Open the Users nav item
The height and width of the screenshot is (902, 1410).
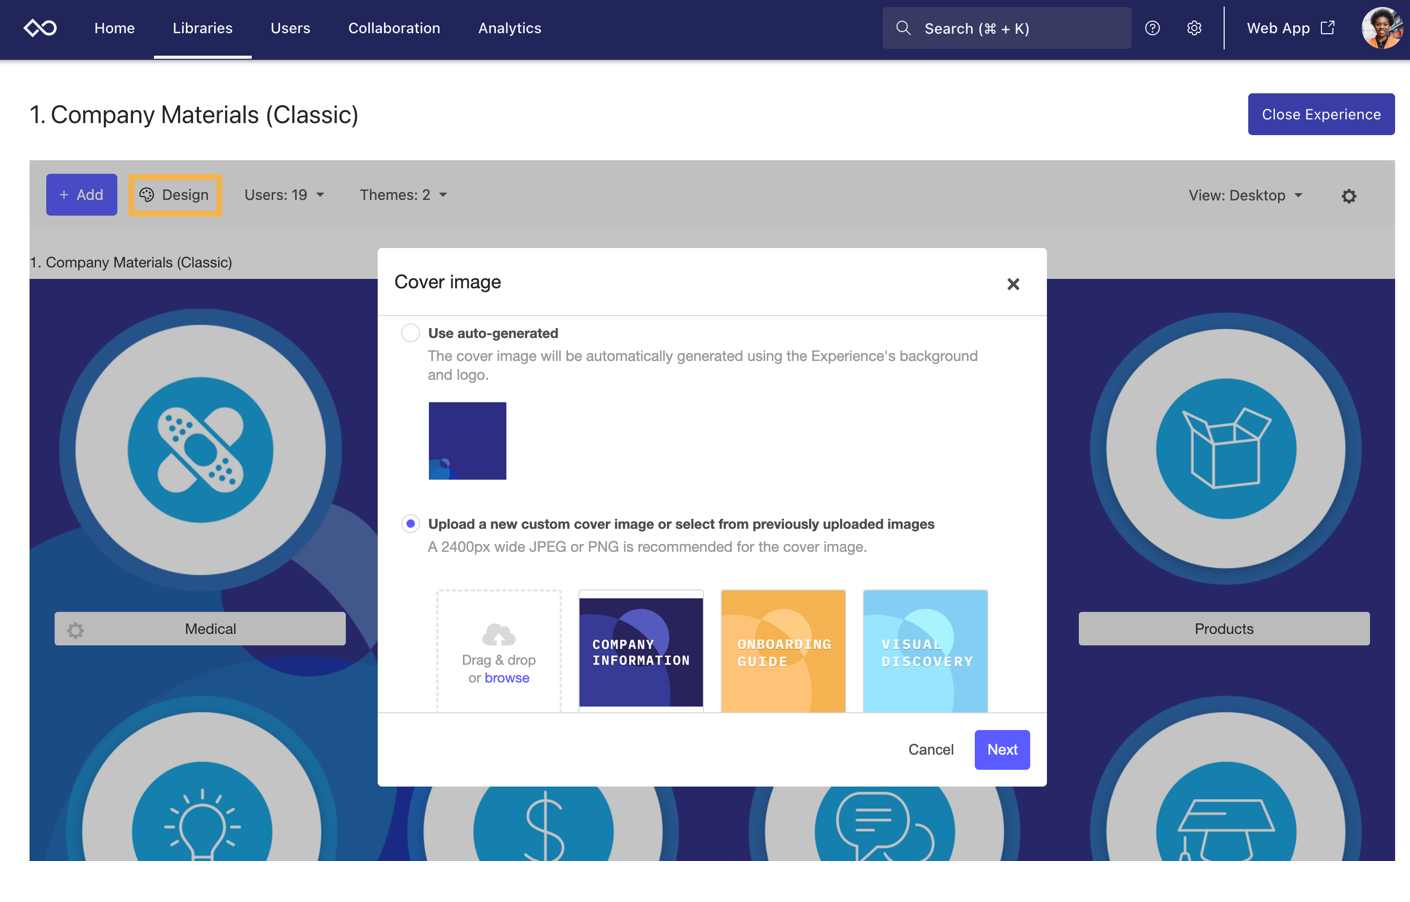290,28
